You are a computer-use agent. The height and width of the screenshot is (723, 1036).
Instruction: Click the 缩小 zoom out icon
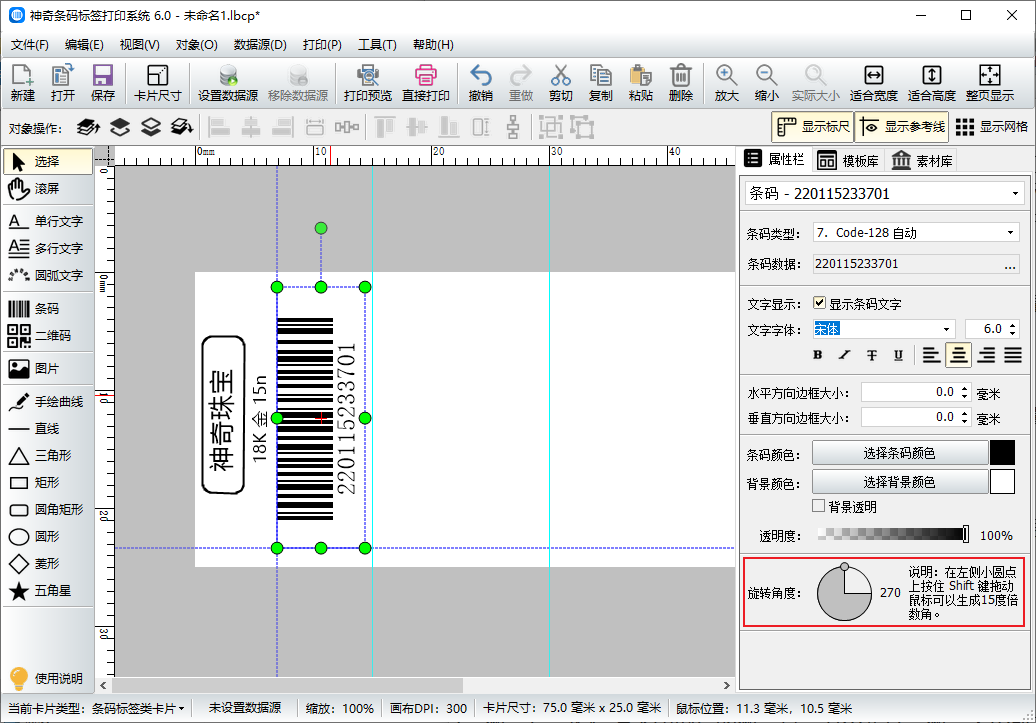click(766, 83)
